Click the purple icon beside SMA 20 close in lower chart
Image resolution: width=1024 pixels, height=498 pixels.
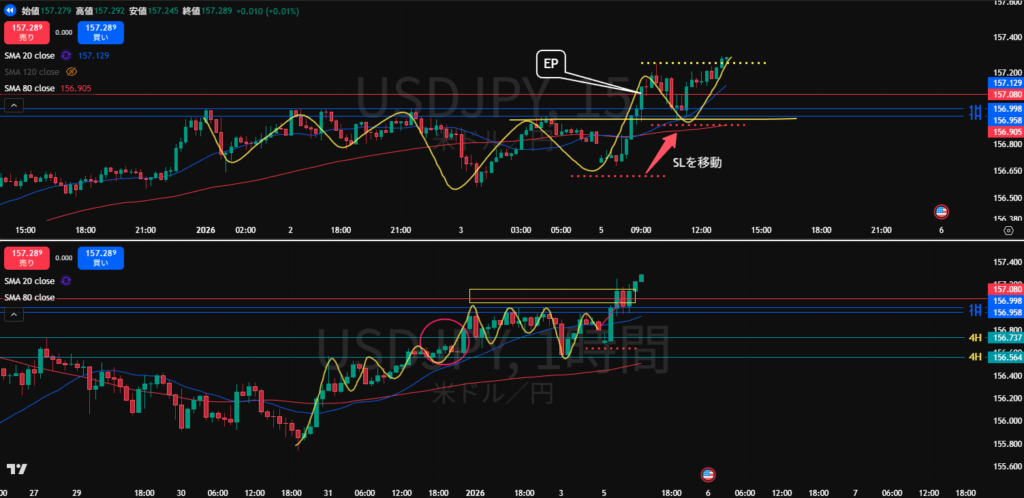(x=66, y=282)
